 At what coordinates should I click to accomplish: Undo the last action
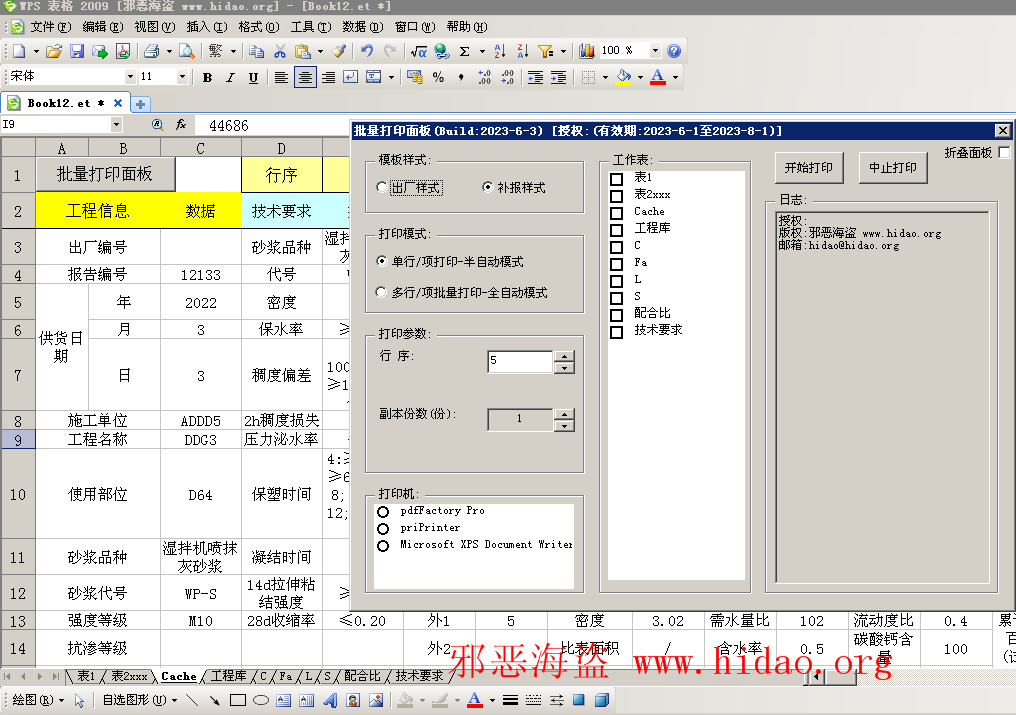(x=367, y=51)
